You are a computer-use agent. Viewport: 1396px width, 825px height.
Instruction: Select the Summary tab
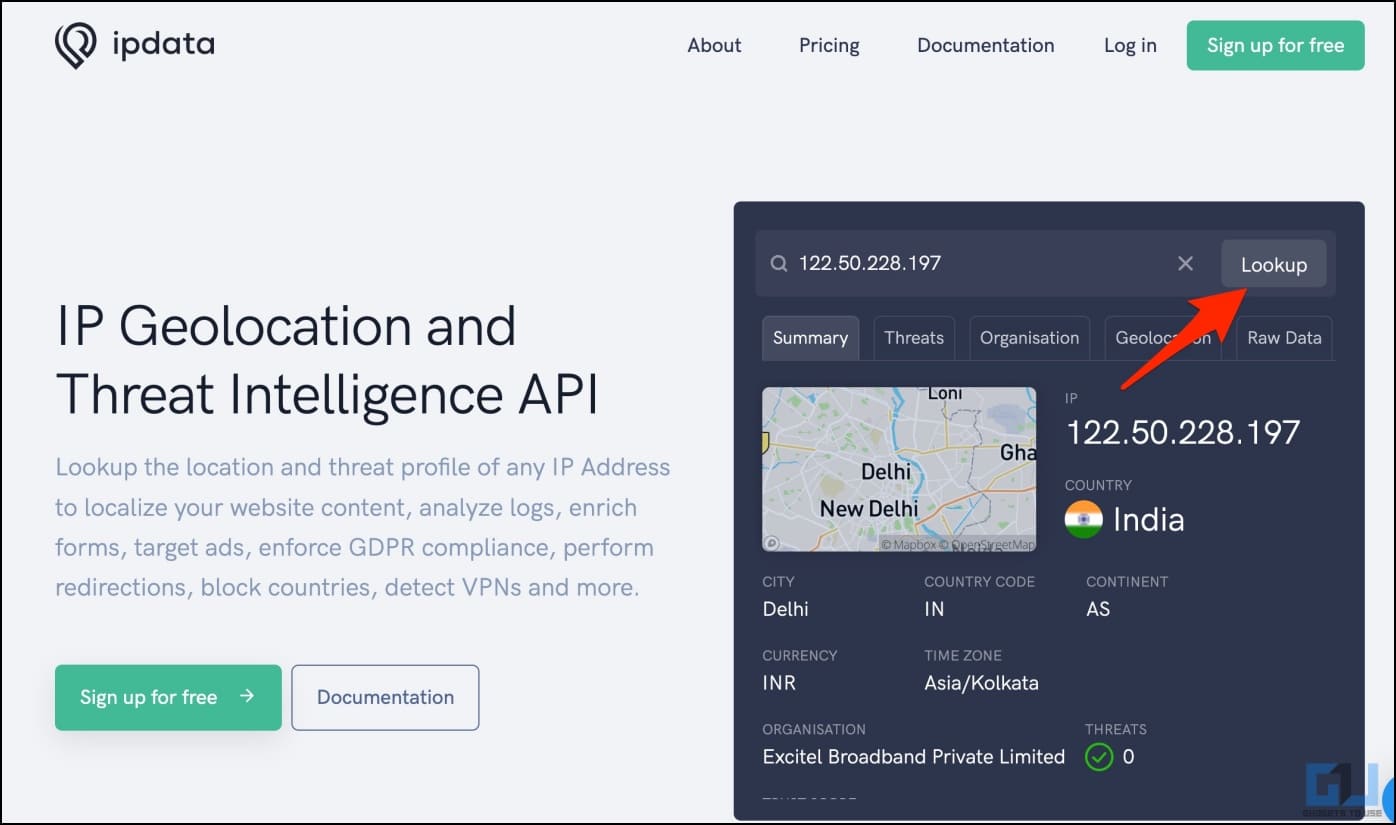pyautogui.click(x=810, y=338)
